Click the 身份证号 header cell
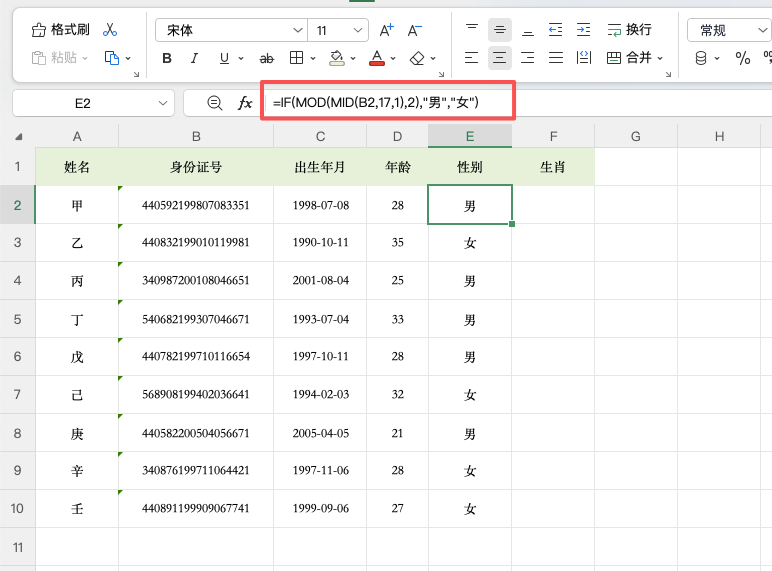 (196, 167)
